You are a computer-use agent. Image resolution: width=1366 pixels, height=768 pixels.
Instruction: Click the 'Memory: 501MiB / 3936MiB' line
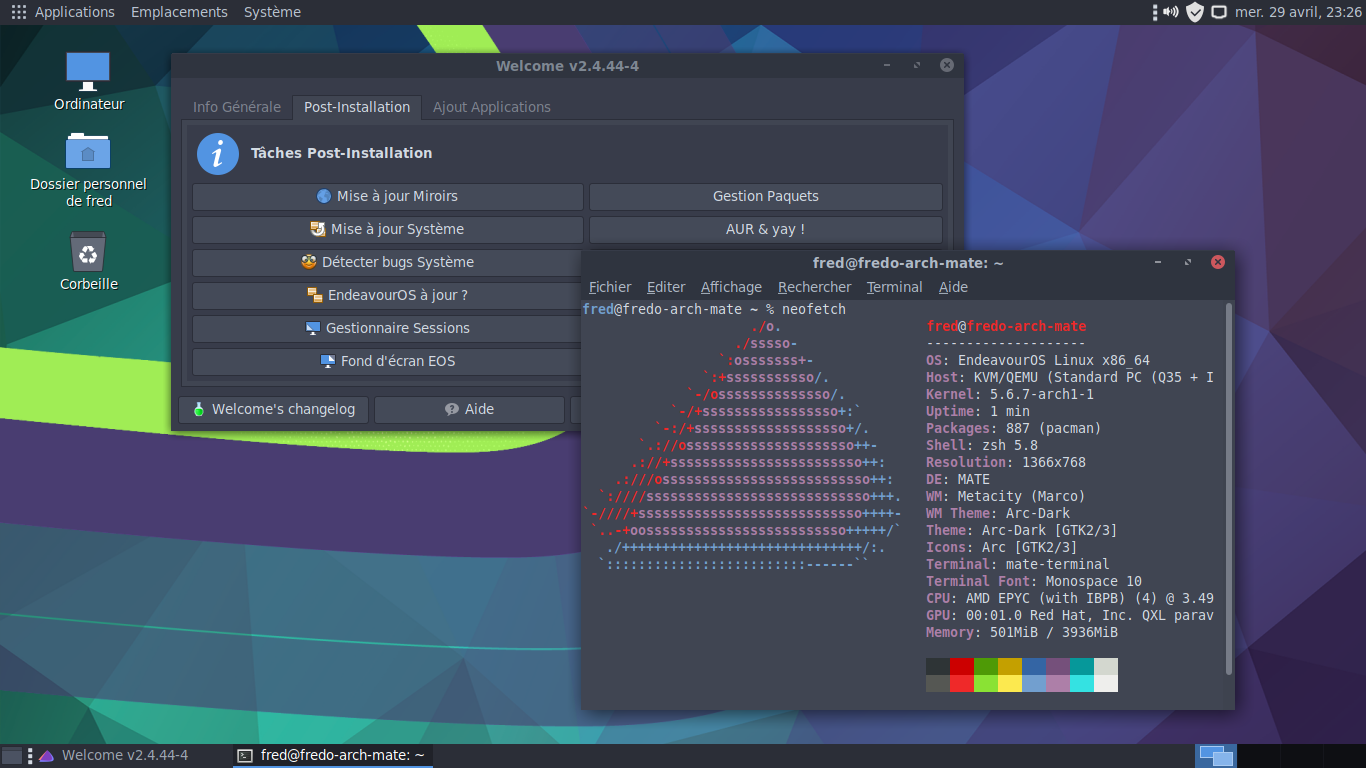point(1022,632)
